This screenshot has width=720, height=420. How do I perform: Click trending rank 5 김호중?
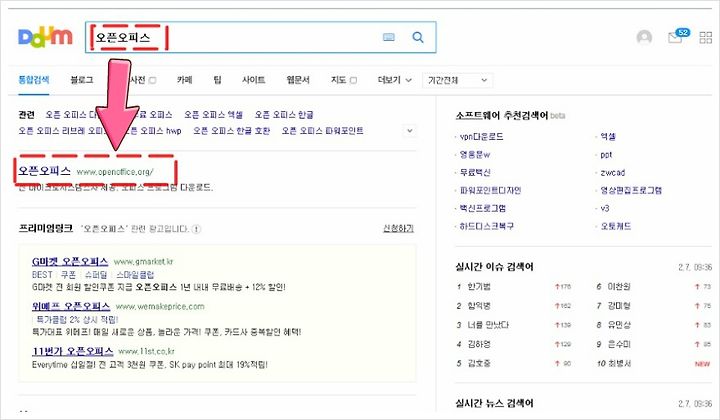[479, 363]
